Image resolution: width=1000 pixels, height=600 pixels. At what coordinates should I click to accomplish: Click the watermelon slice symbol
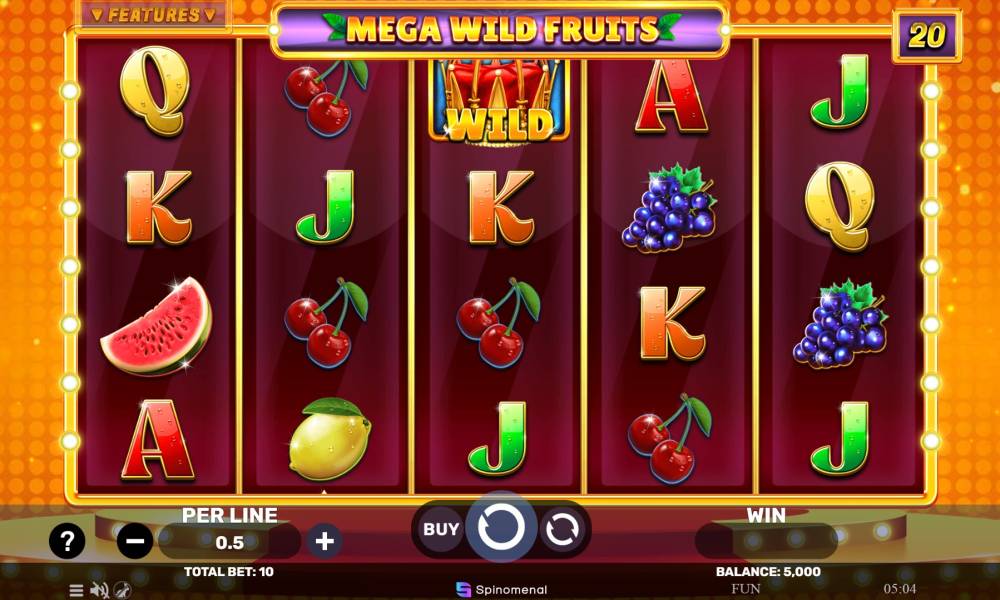(x=156, y=326)
